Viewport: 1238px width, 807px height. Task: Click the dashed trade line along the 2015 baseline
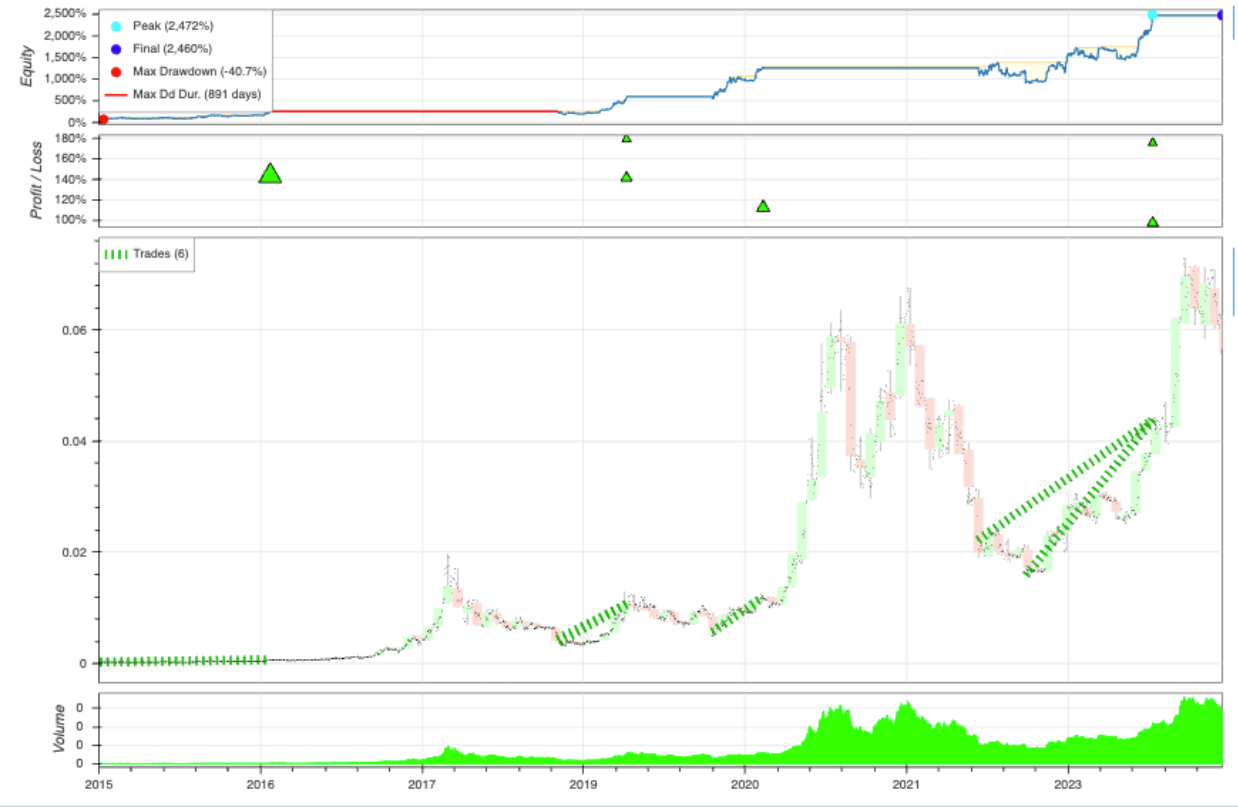(x=184, y=661)
